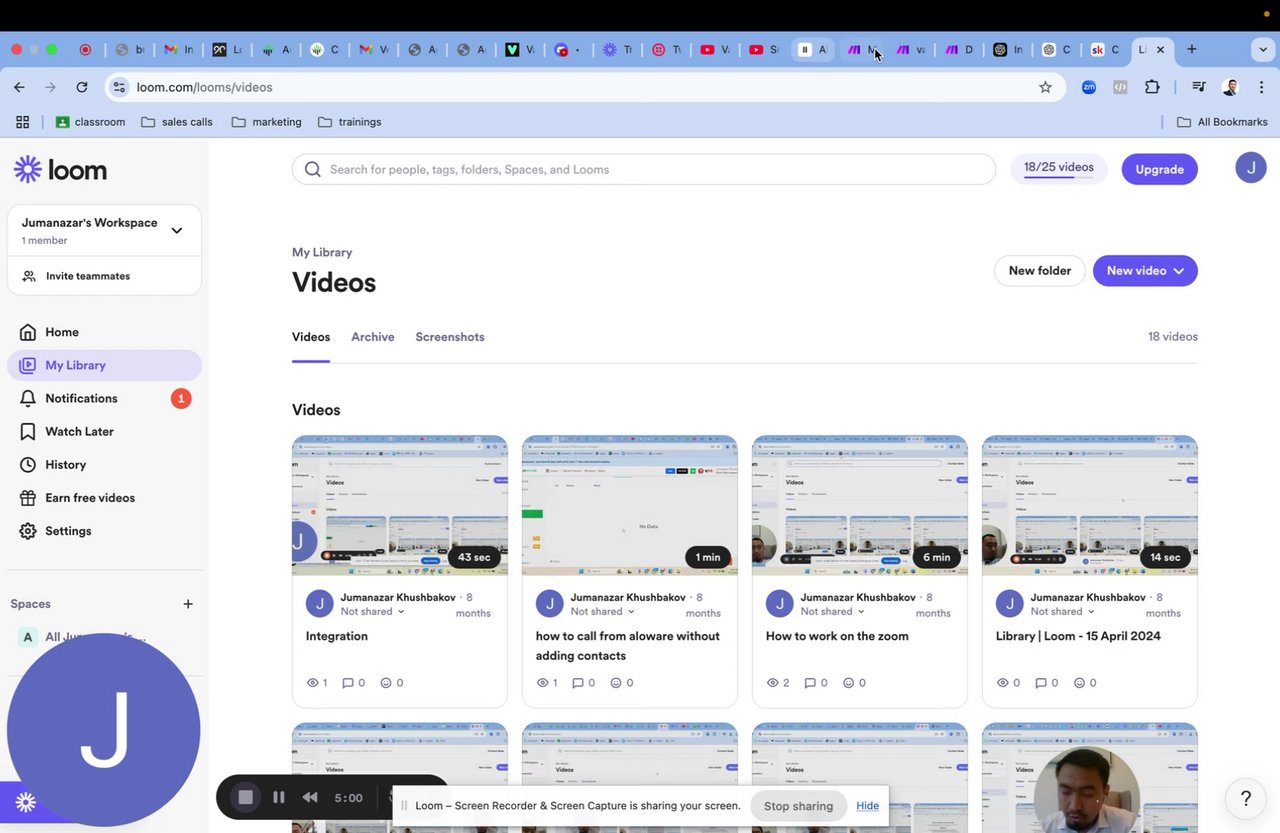
Task: Click the Loom logo
Action: (x=60, y=170)
